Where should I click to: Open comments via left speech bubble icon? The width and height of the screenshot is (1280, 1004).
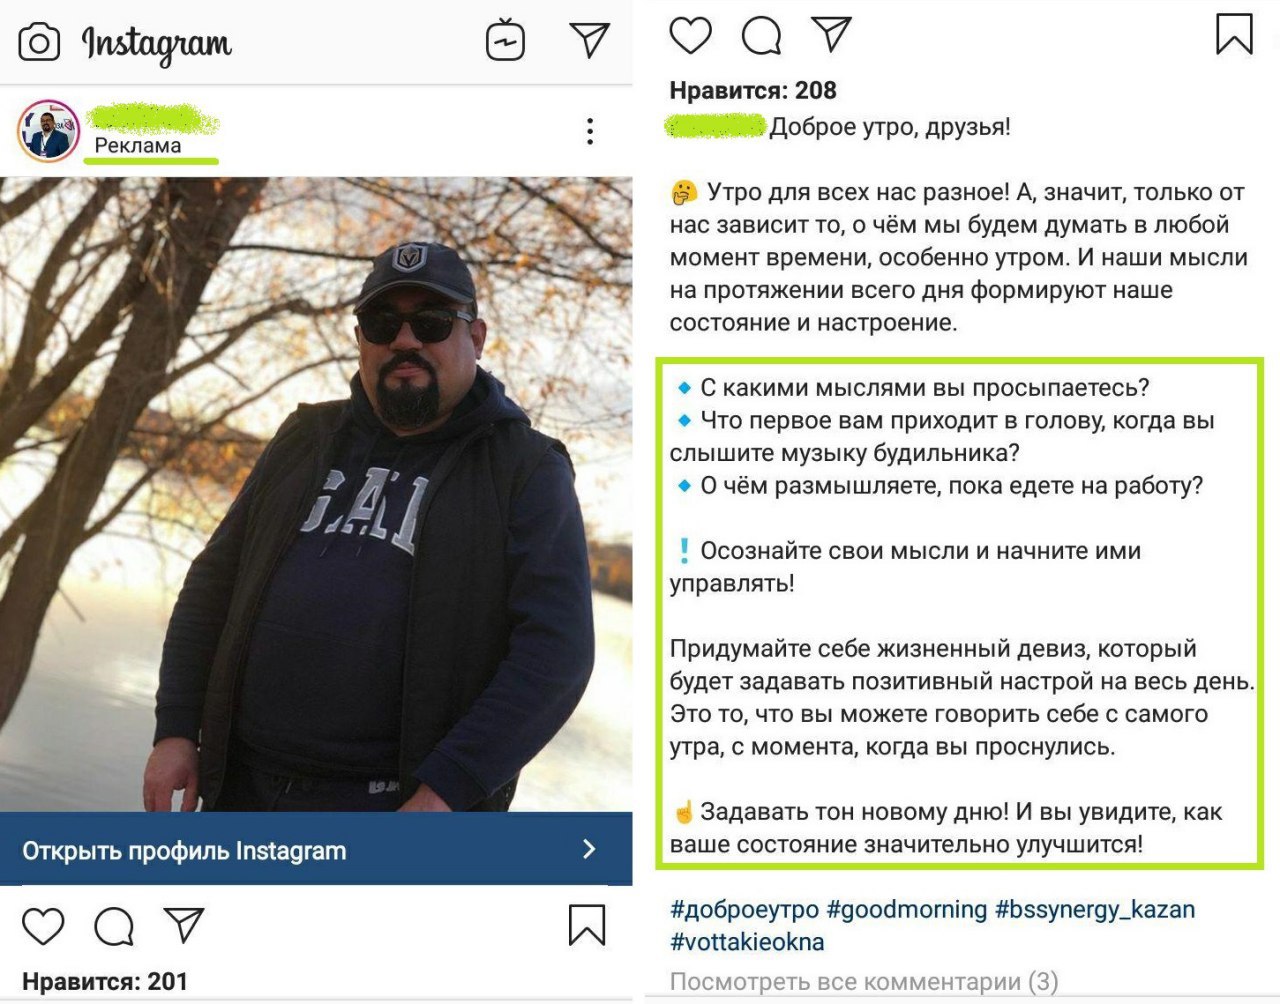114,926
